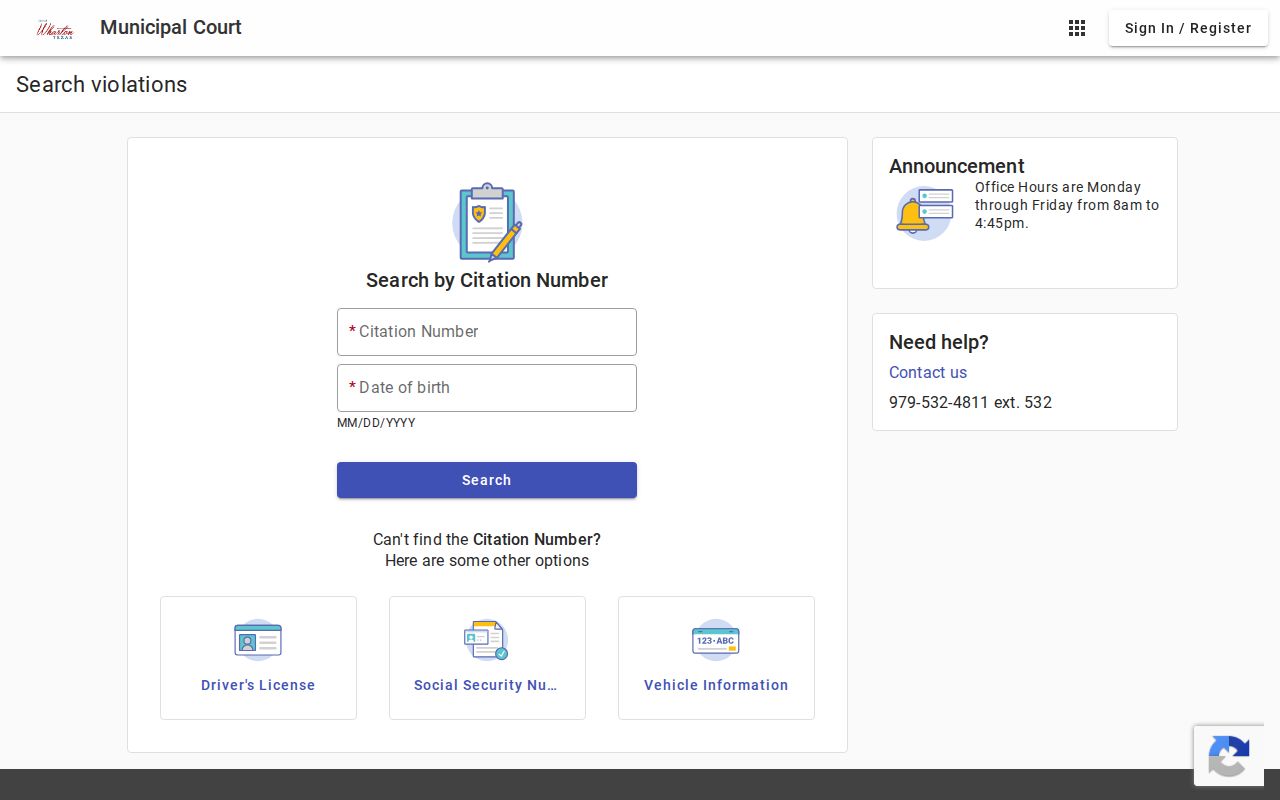
Task: Click "Here are some other options" text
Action: [x=487, y=560]
